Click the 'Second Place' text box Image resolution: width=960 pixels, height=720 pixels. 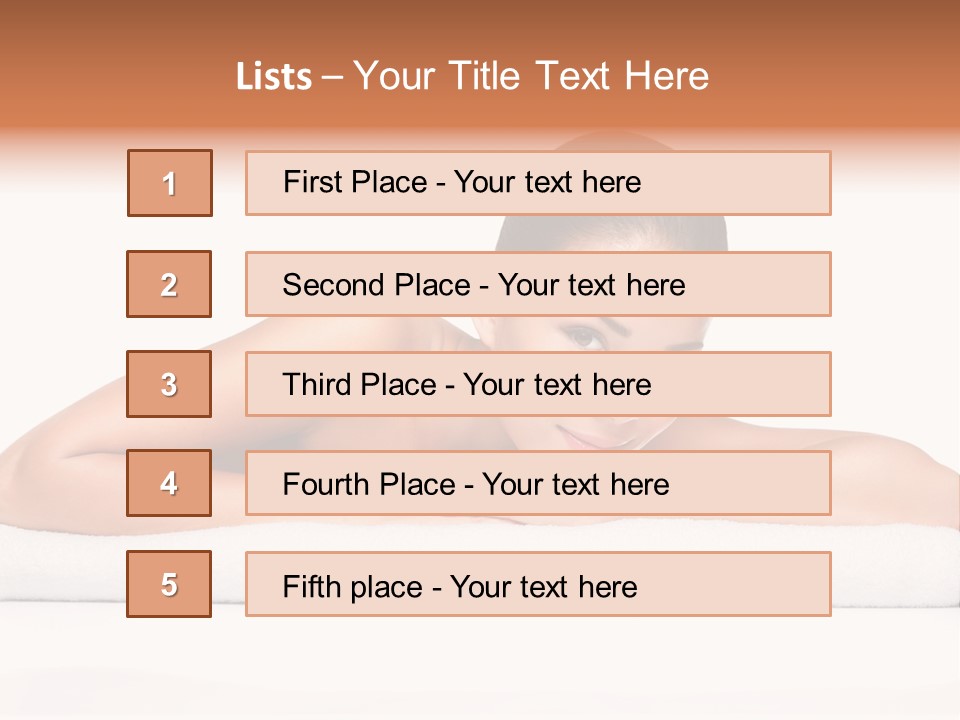[x=538, y=284]
